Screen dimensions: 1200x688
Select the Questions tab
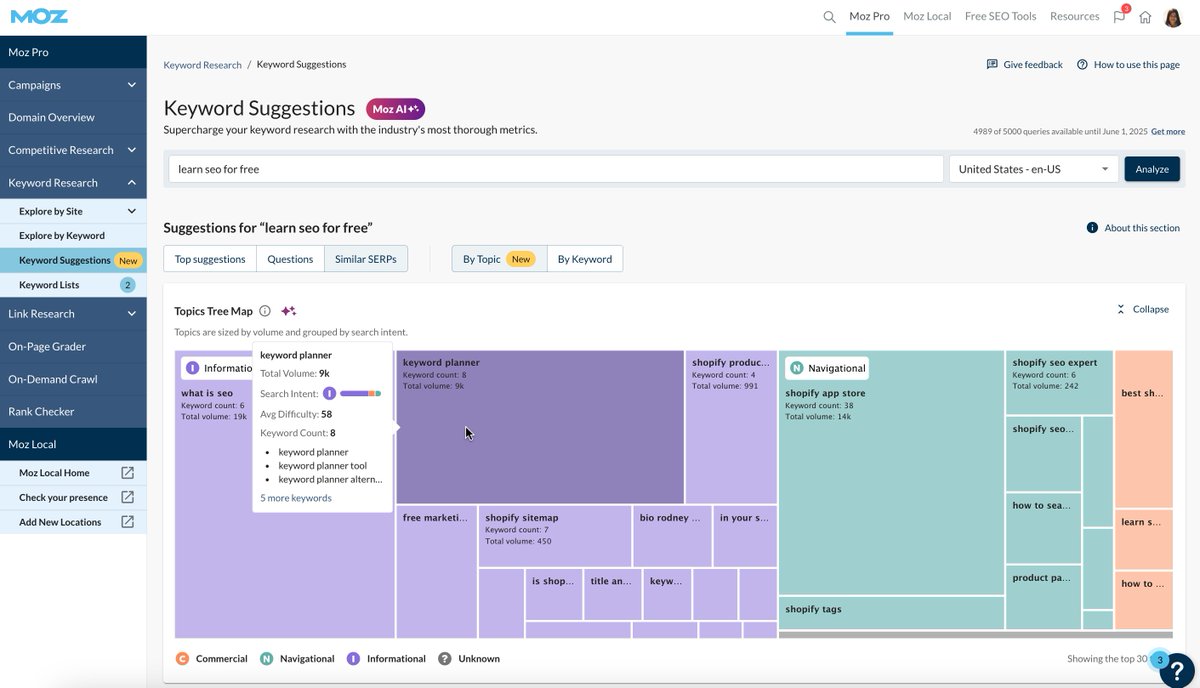click(290, 259)
